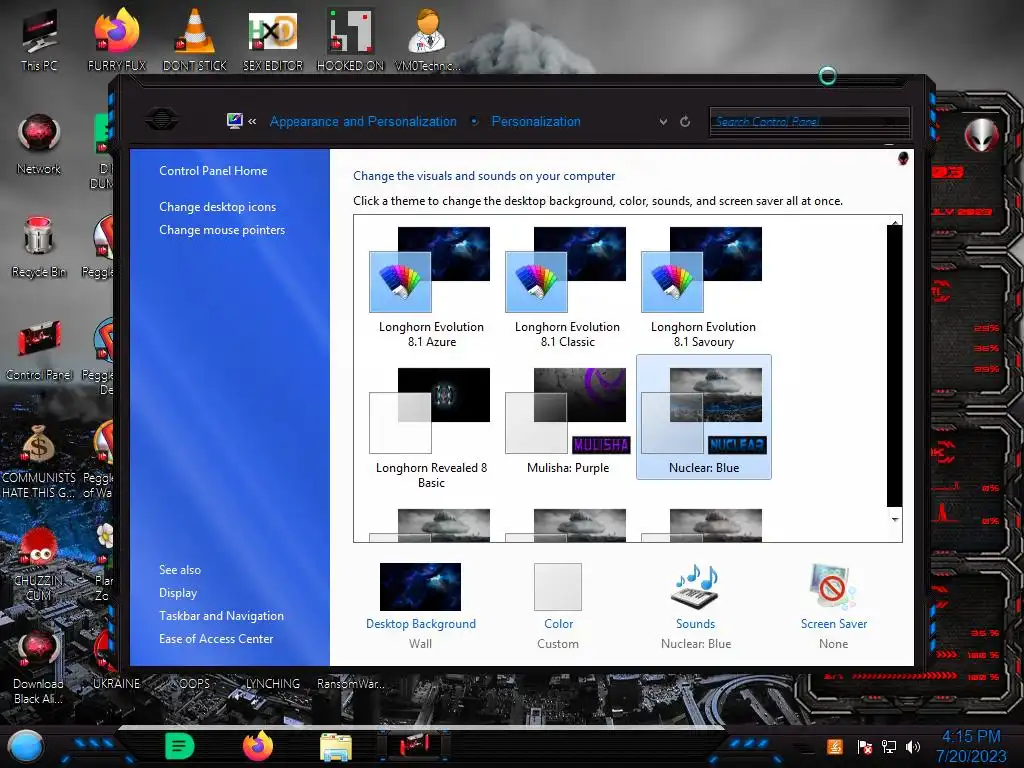Click the volume speaker tray icon
The image size is (1024, 768).
click(x=913, y=746)
